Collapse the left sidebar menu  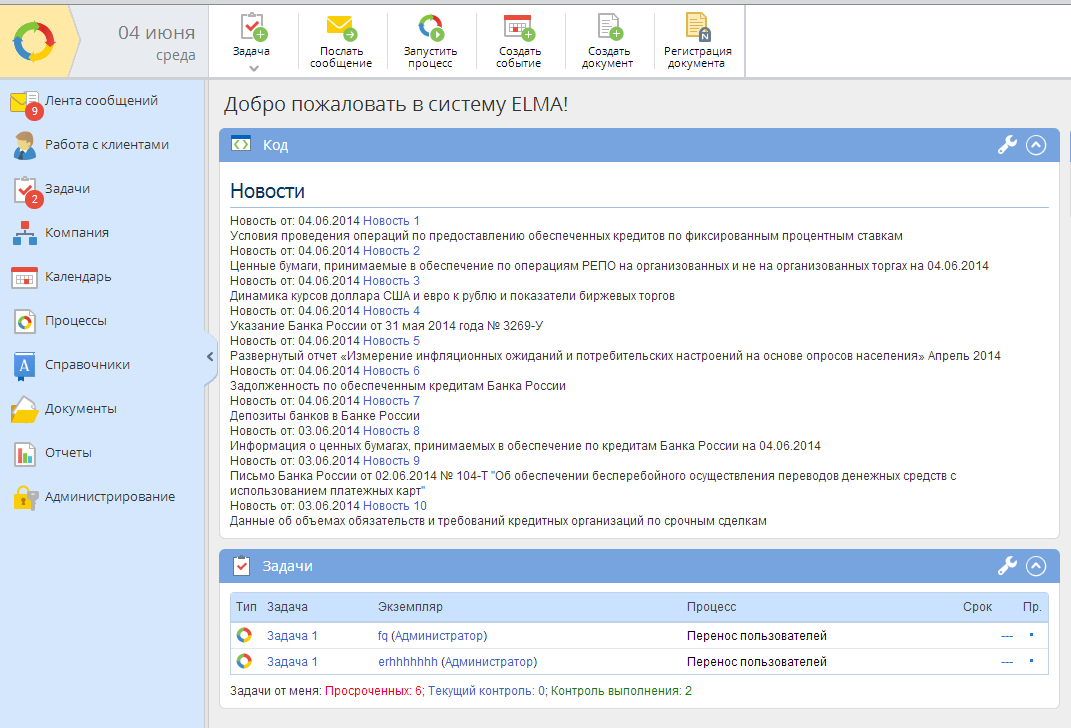pyautogui.click(x=210, y=355)
